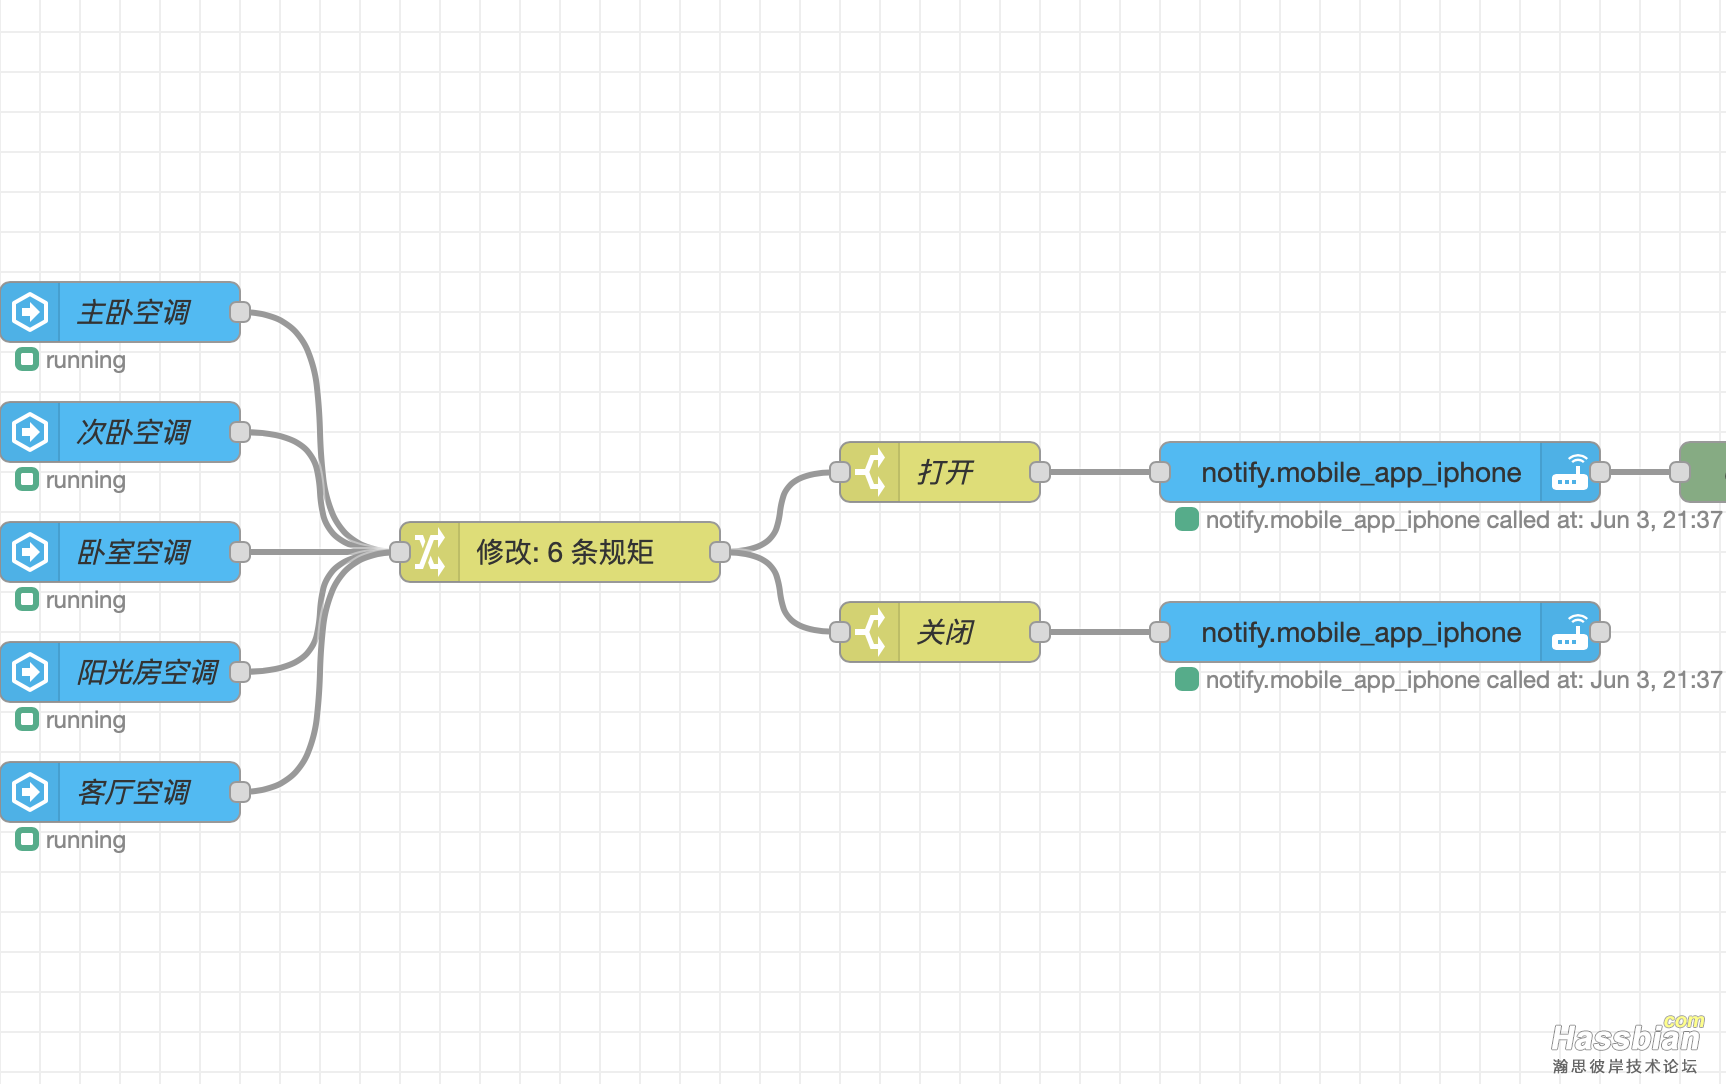This screenshot has height=1084, width=1726.
Task: Click the shuffle icon on the 修改 change node
Action: 430,552
